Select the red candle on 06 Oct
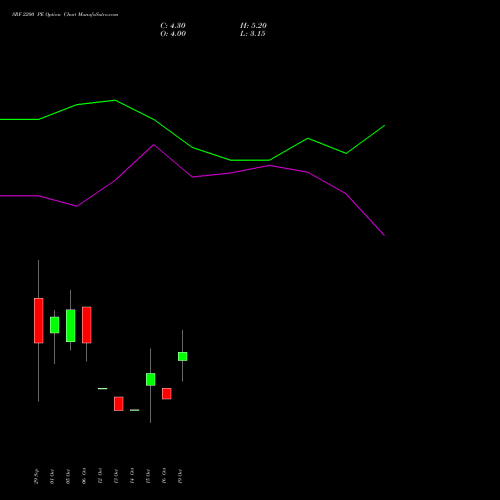This screenshot has height=500, width=500. tap(87, 325)
